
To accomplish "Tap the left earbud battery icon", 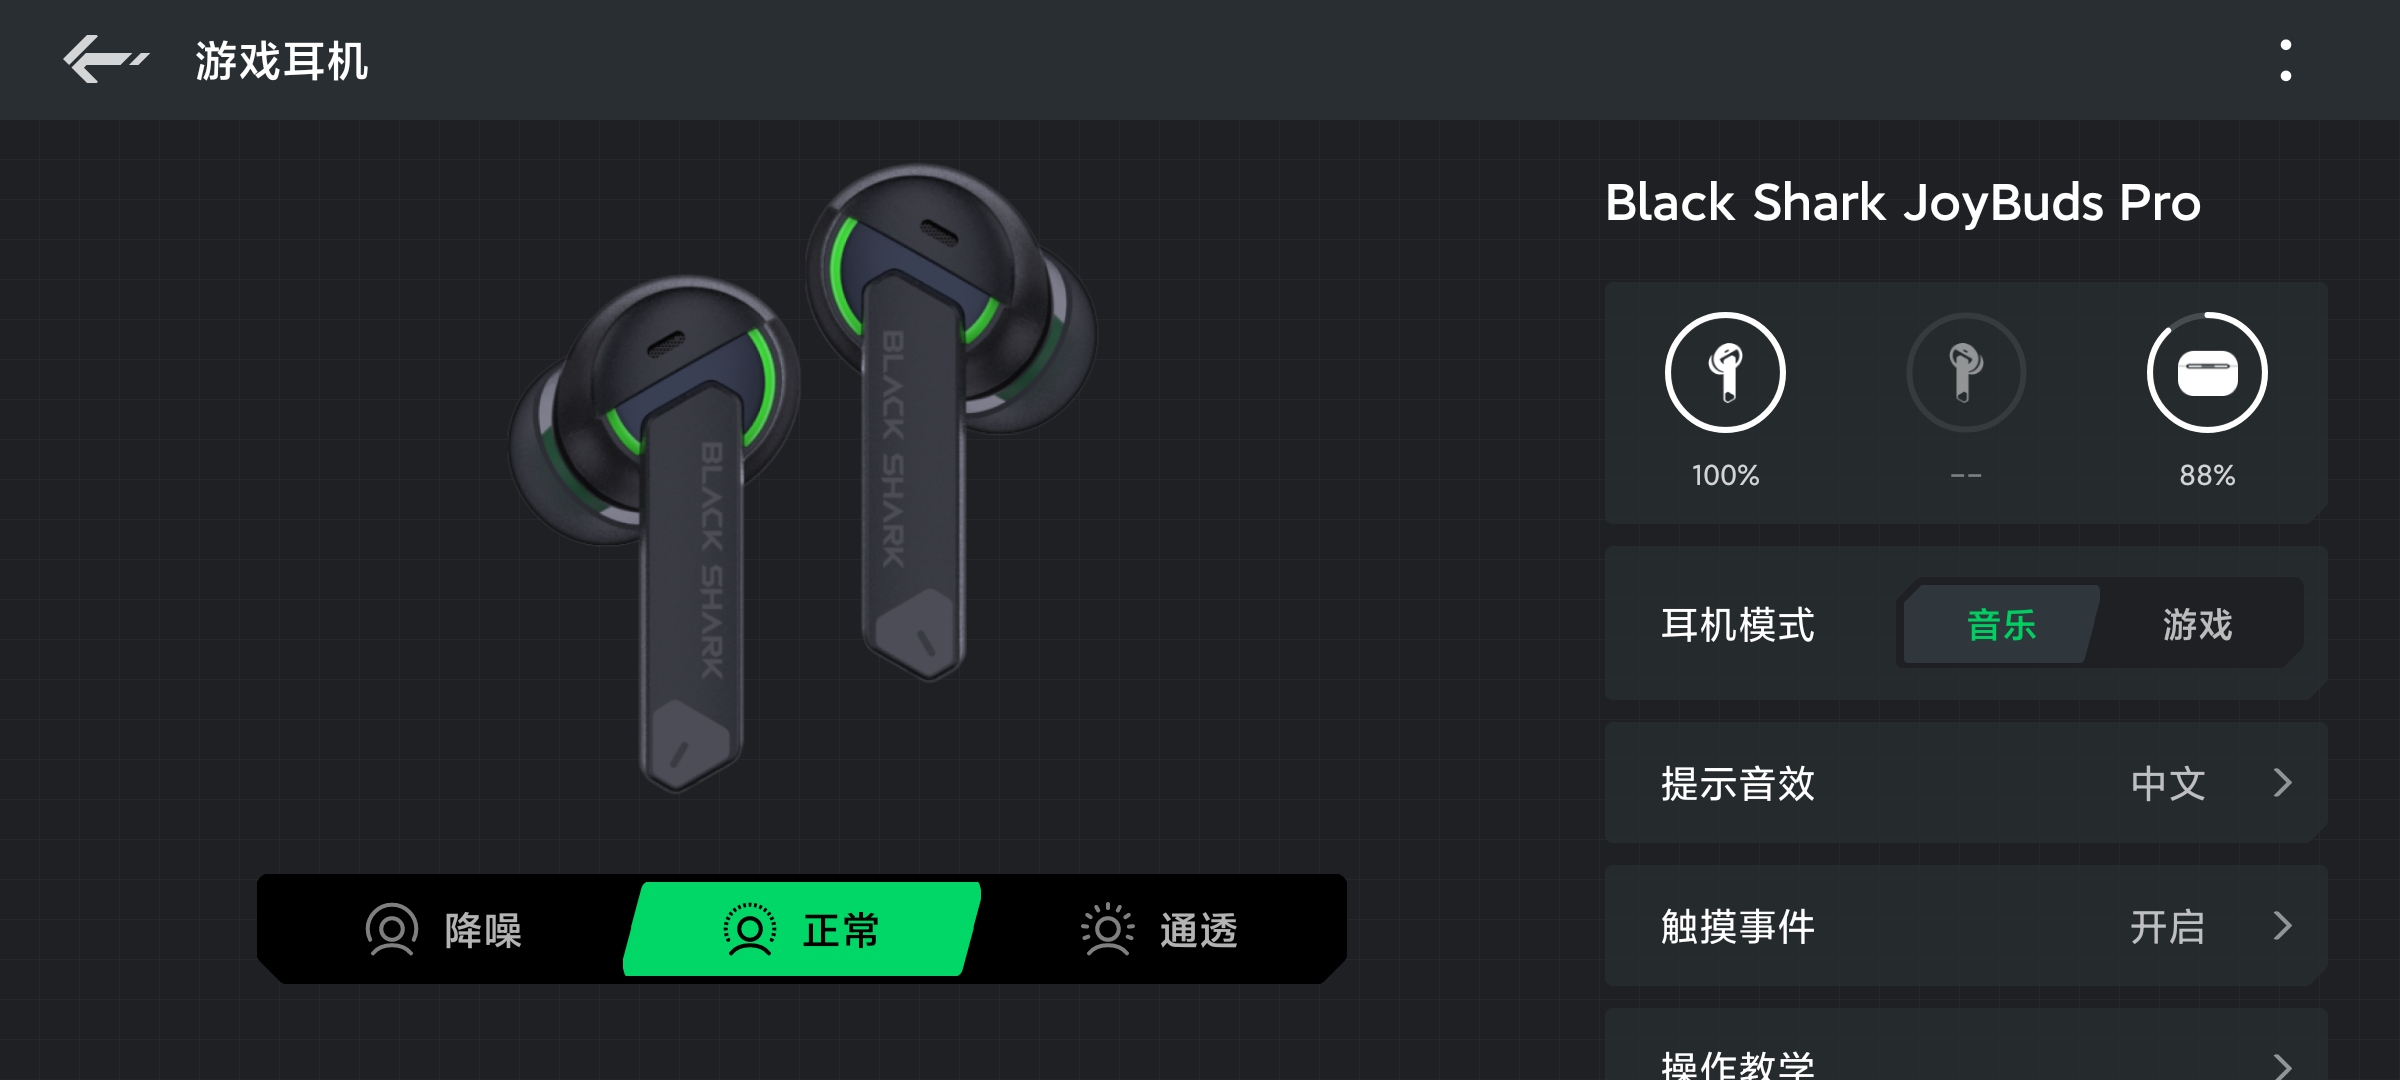I will click(1725, 372).
